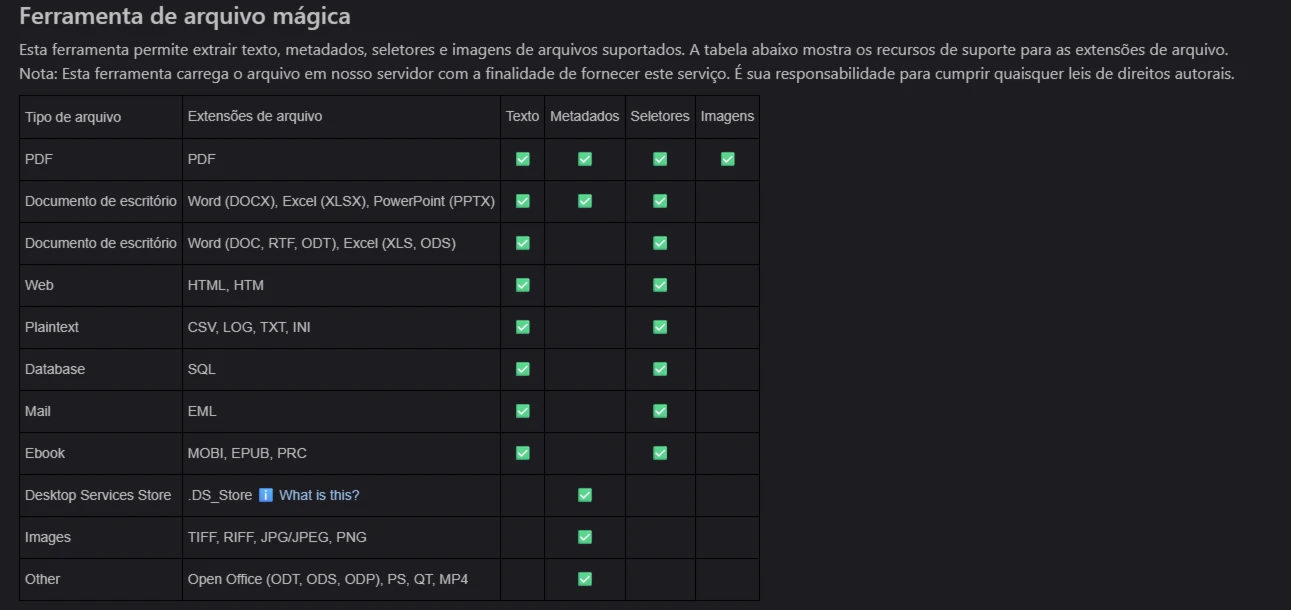
Task: Click Metadados checkmark for DOCX row
Action: pos(585,201)
